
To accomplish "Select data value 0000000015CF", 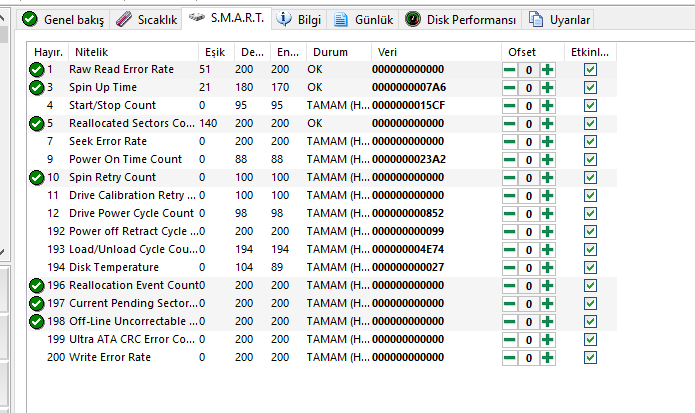I will pos(409,105).
